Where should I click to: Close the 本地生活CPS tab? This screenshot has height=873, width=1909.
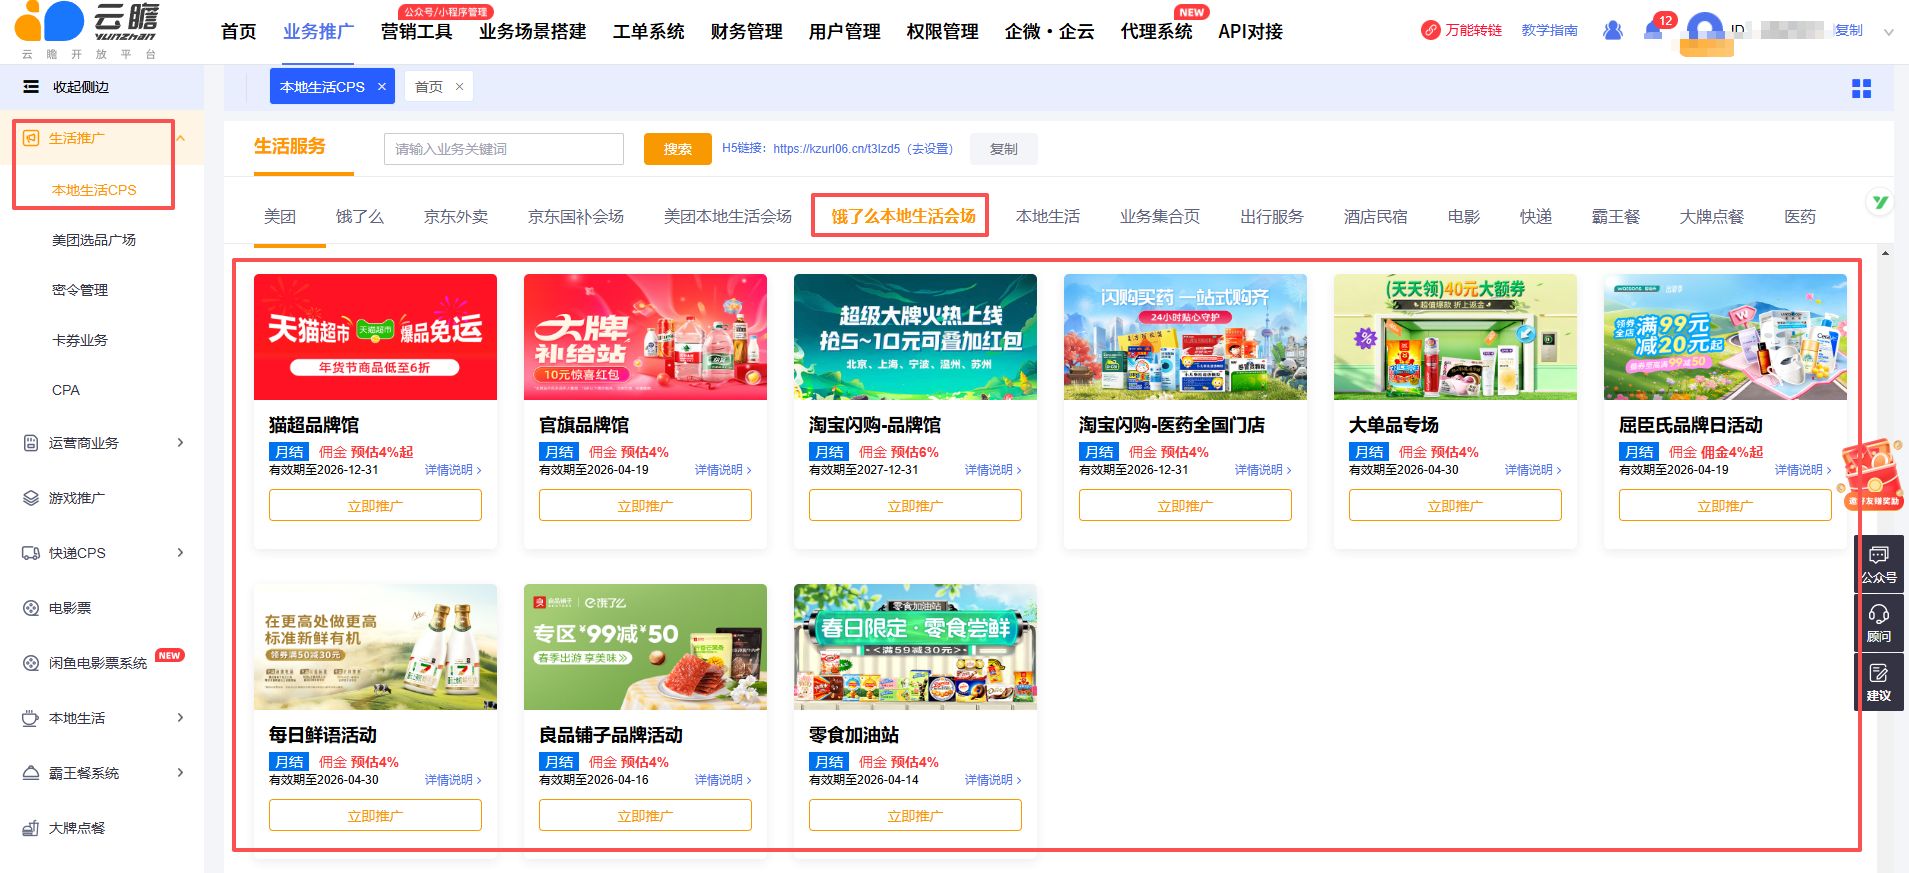click(x=382, y=87)
